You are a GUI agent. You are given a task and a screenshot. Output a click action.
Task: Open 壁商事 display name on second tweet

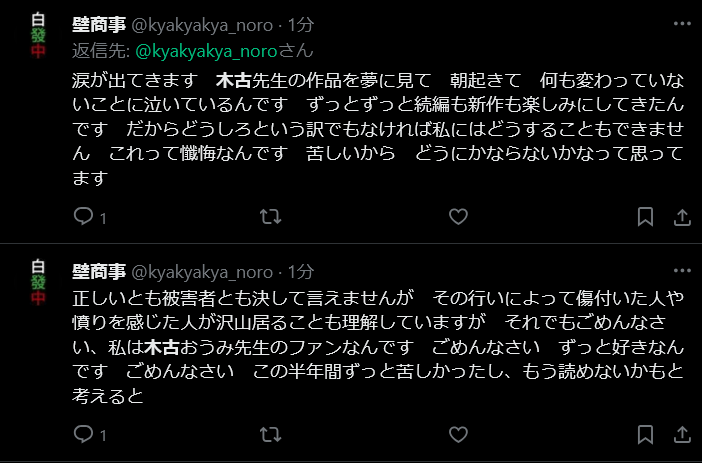pos(99,271)
